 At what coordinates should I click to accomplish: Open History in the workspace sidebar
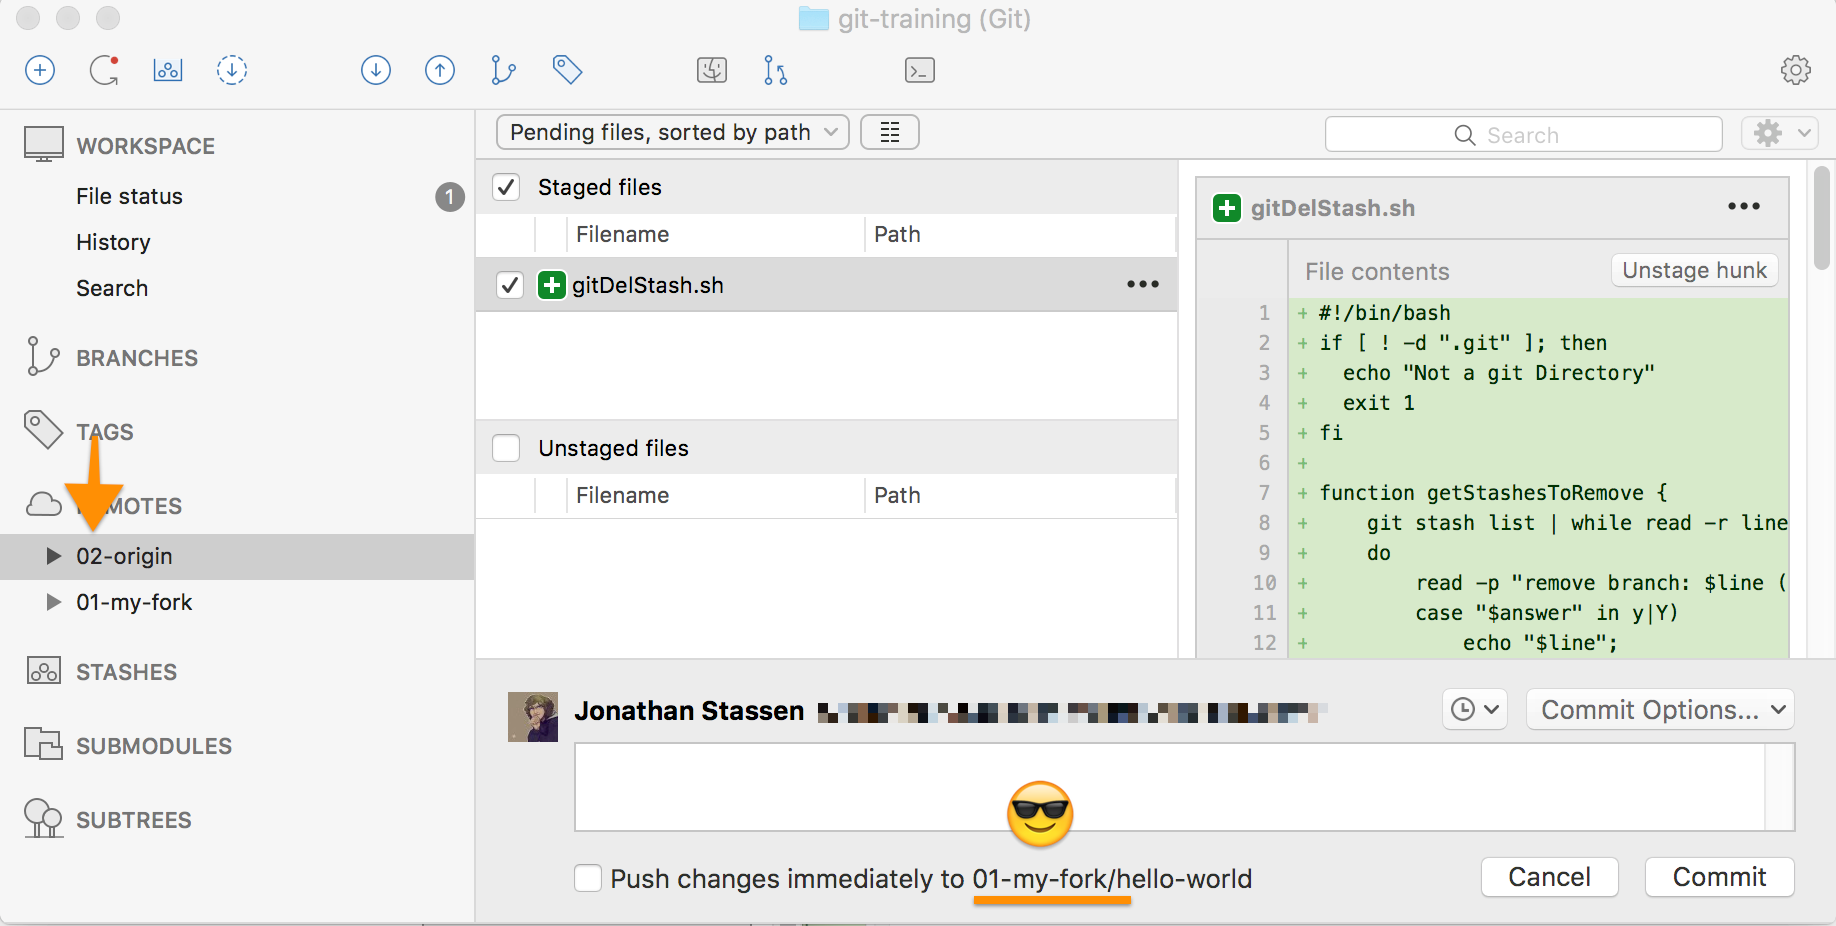pos(113,242)
